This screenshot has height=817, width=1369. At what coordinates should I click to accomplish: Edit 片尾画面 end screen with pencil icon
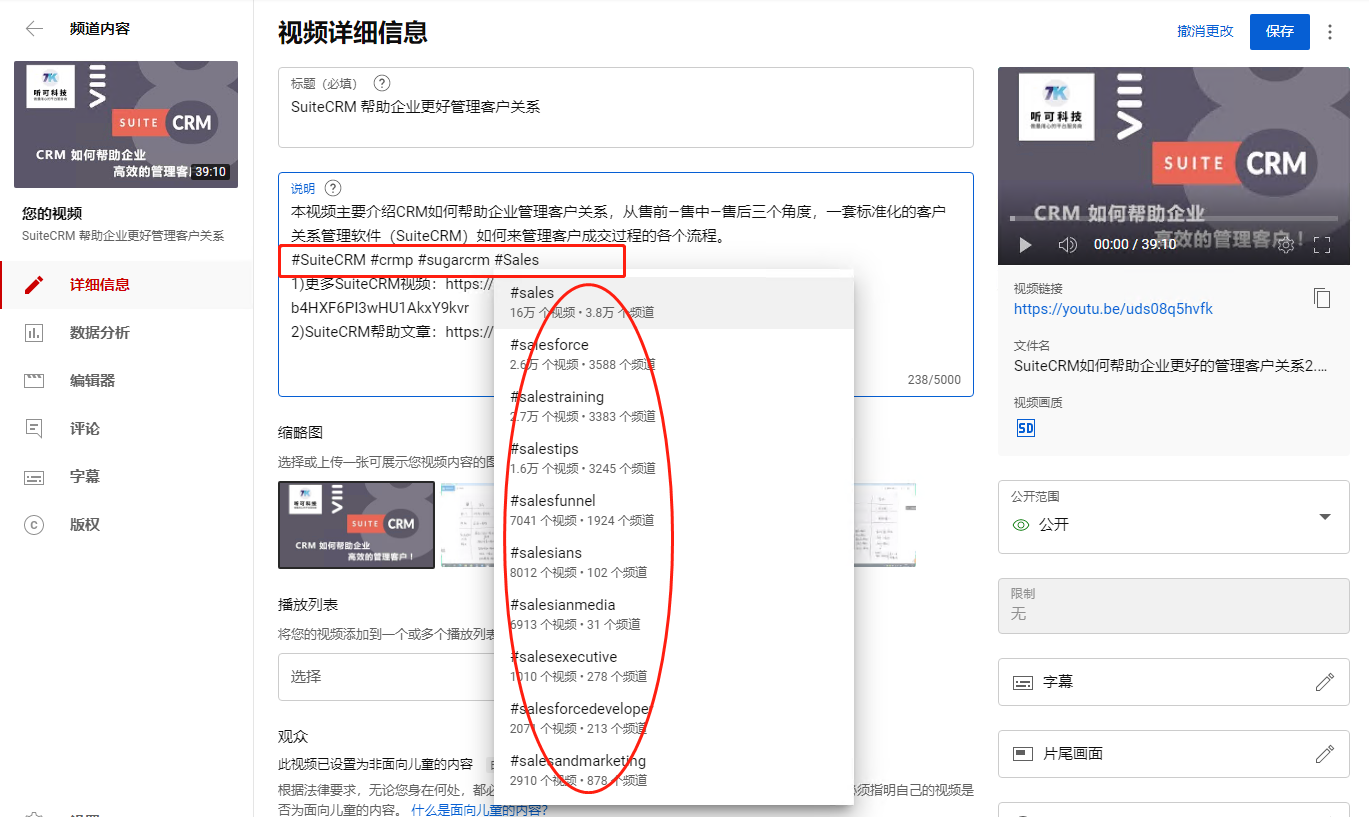coord(1324,754)
